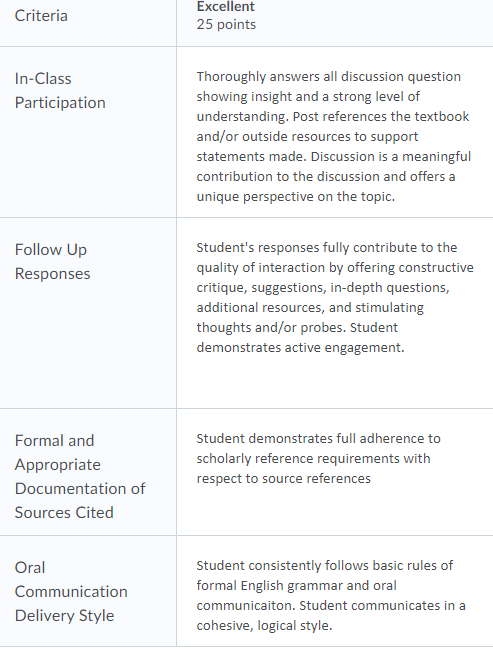Click 'formal English grammar and oral' line
This screenshot has height=655, width=493.
point(297,586)
